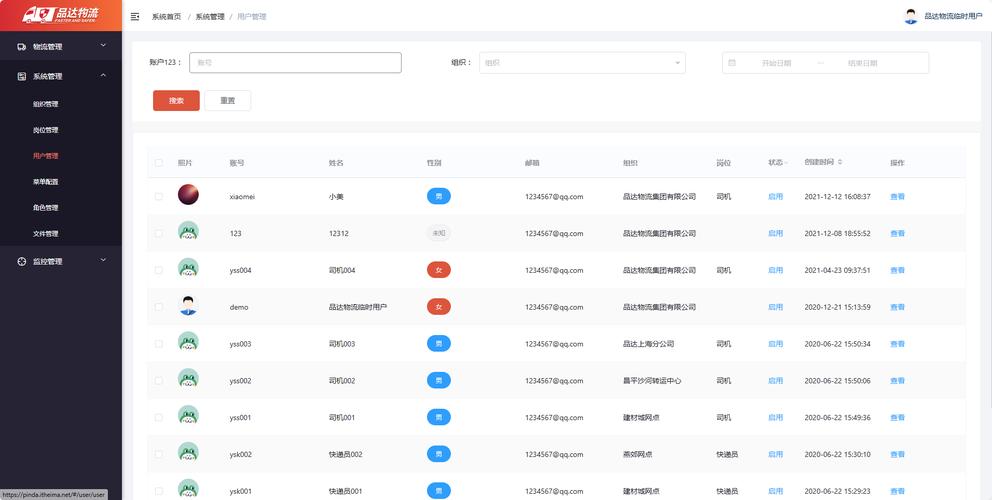
Task: Expand the 物流管理 sidebar menu
Action: pos(61,46)
